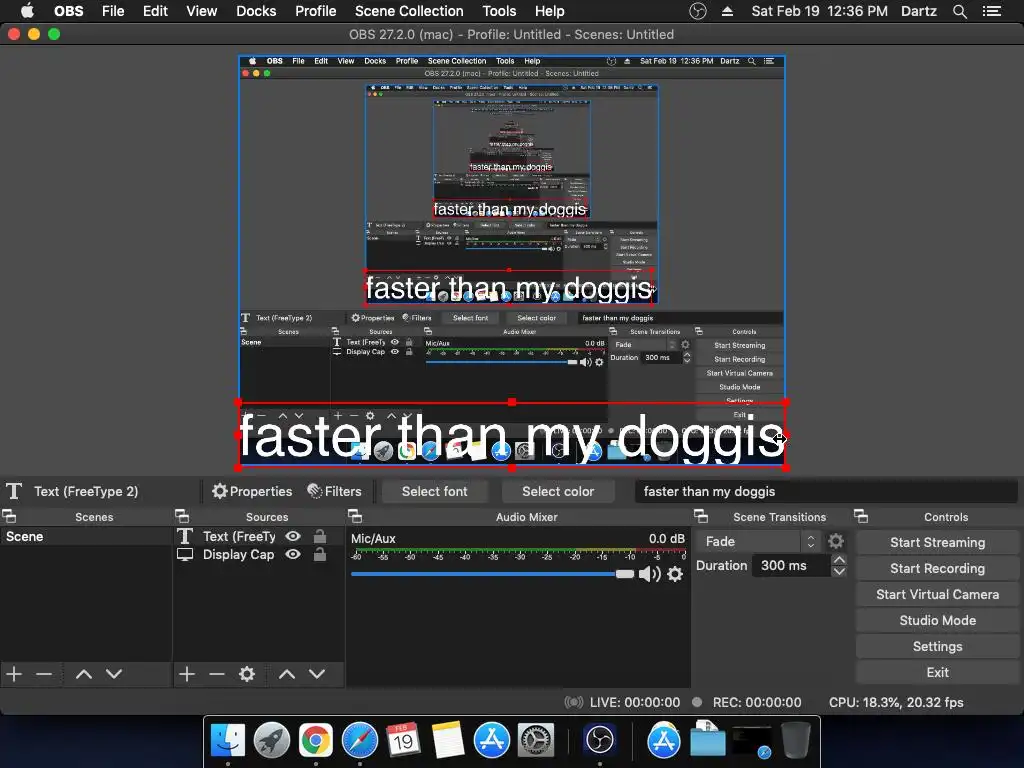Viewport: 1024px width, 768px height.
Task: Mute the Mic/Aux audio
Action: pyautogui.click(x=649, y=574)
